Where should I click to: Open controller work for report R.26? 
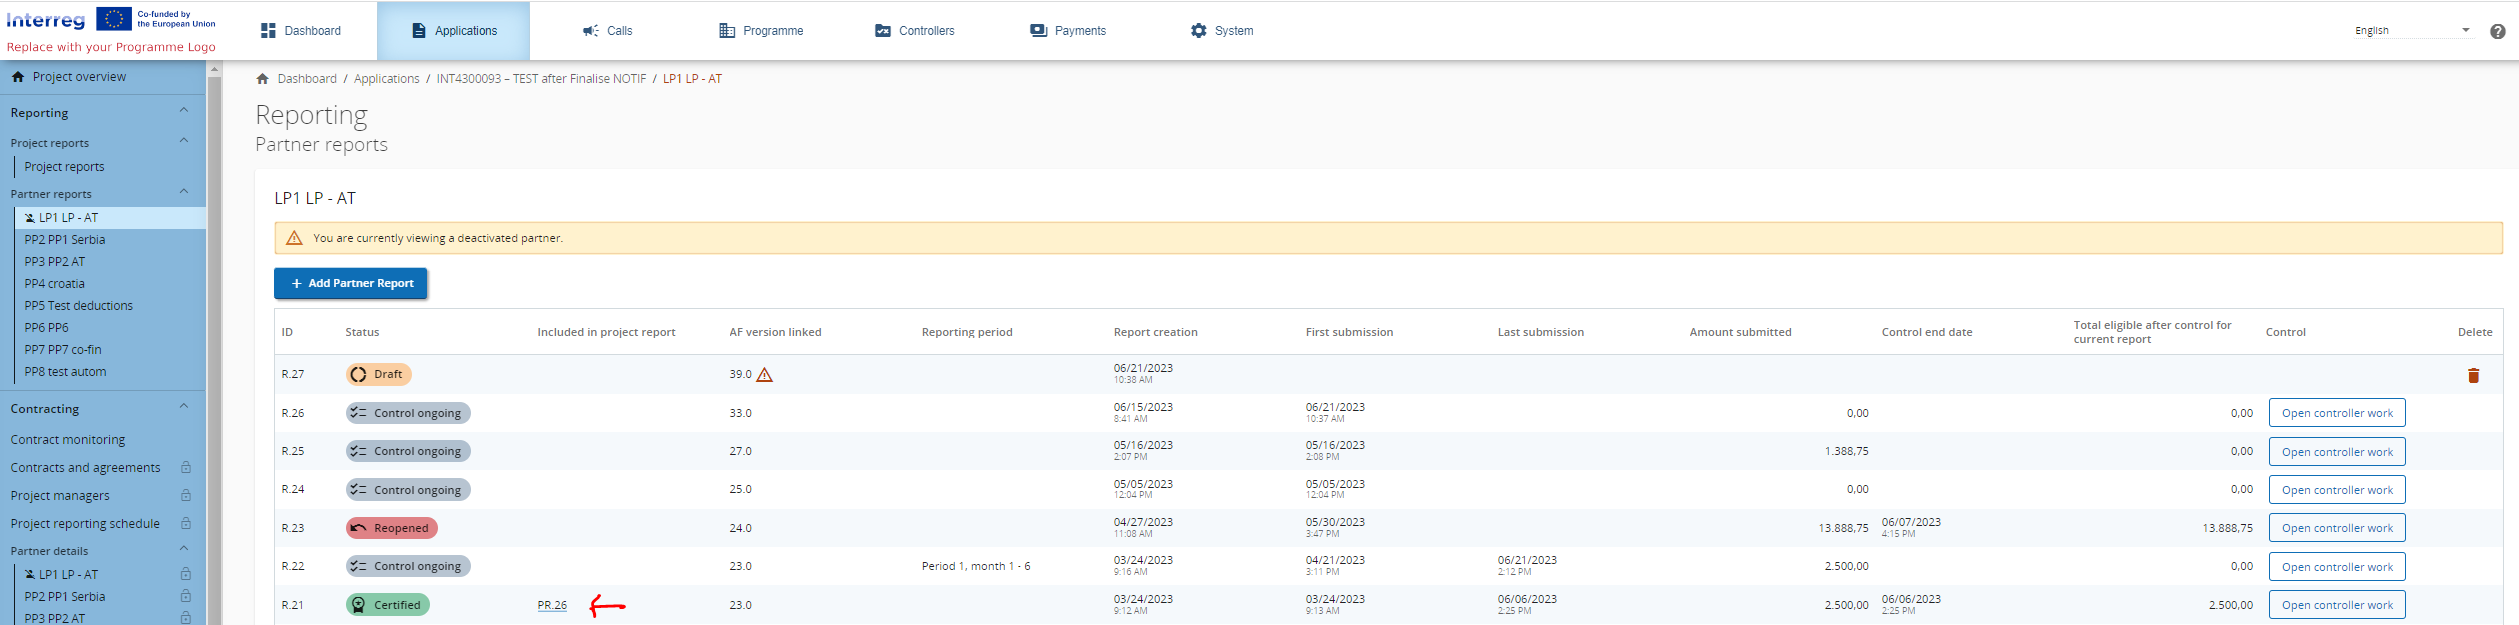click(x=2336, y=413)
